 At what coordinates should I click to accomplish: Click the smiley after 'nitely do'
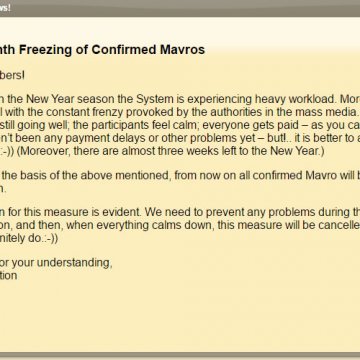(48, 238)
